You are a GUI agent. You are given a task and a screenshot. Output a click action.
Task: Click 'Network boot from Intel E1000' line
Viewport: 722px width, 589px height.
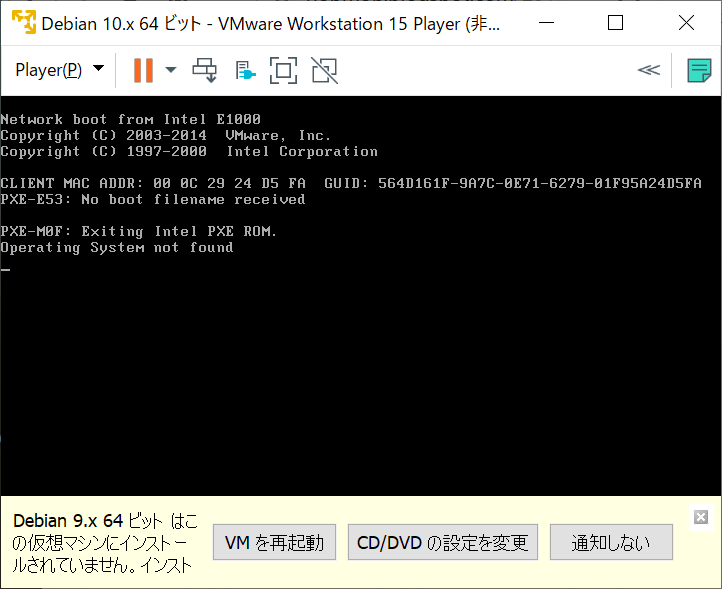130,119
